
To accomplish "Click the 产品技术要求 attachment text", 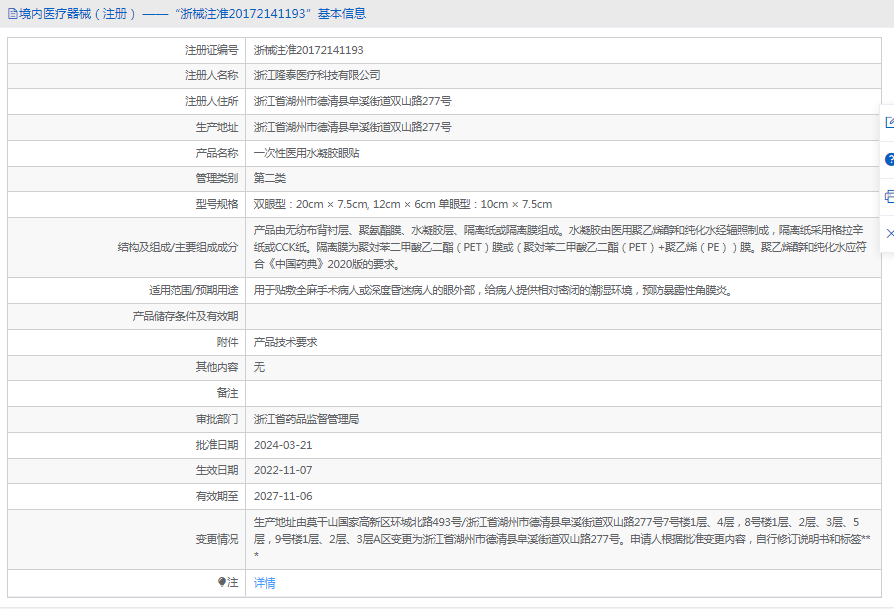I will coord(285,342).
